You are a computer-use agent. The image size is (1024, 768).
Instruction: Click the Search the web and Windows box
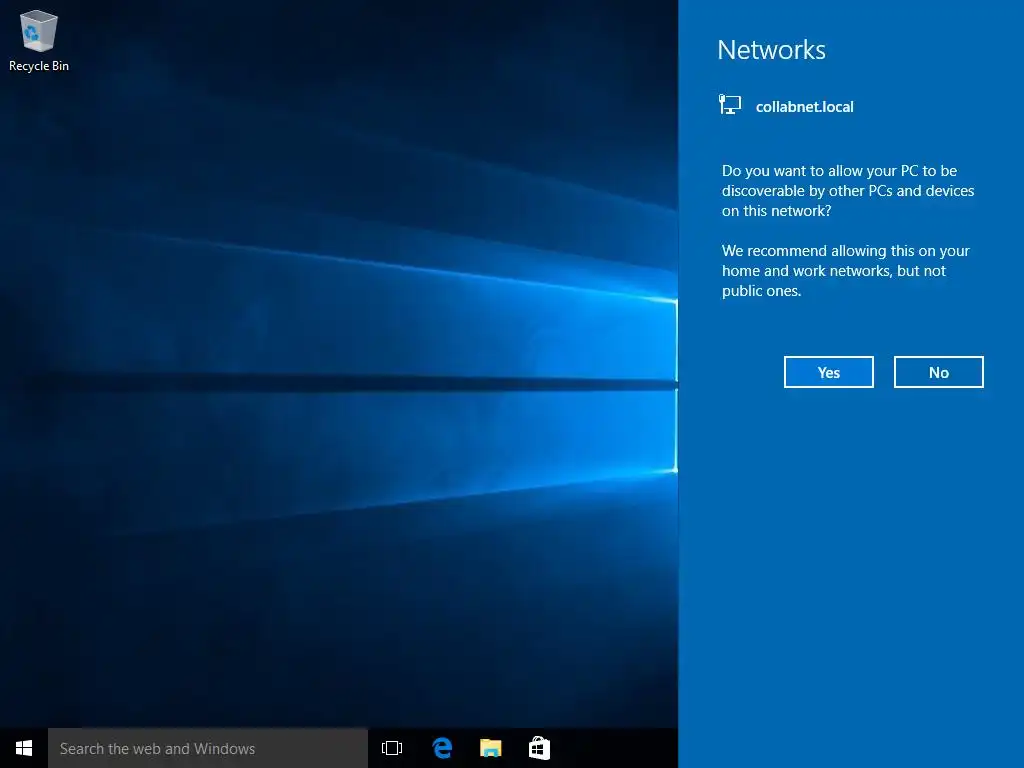point(208,748)
